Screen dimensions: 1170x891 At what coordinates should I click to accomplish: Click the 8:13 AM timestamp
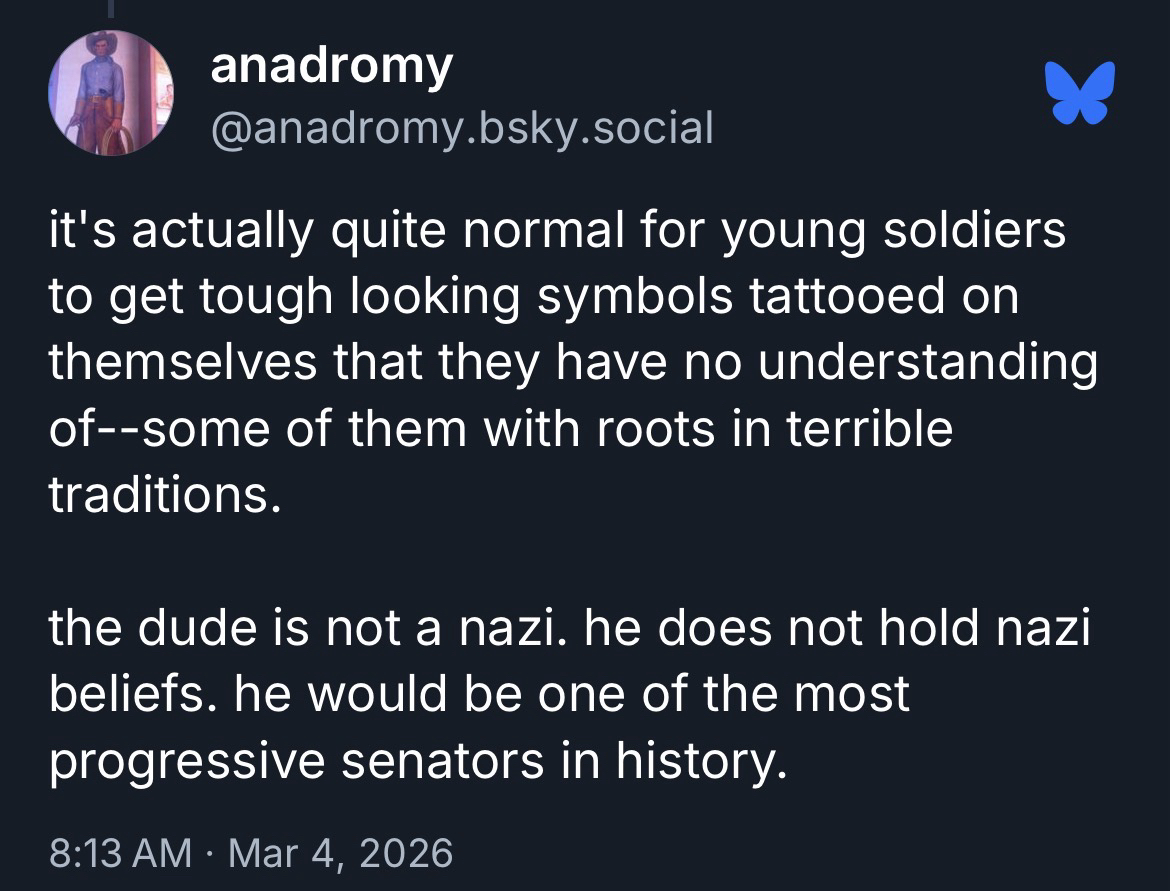120,853
